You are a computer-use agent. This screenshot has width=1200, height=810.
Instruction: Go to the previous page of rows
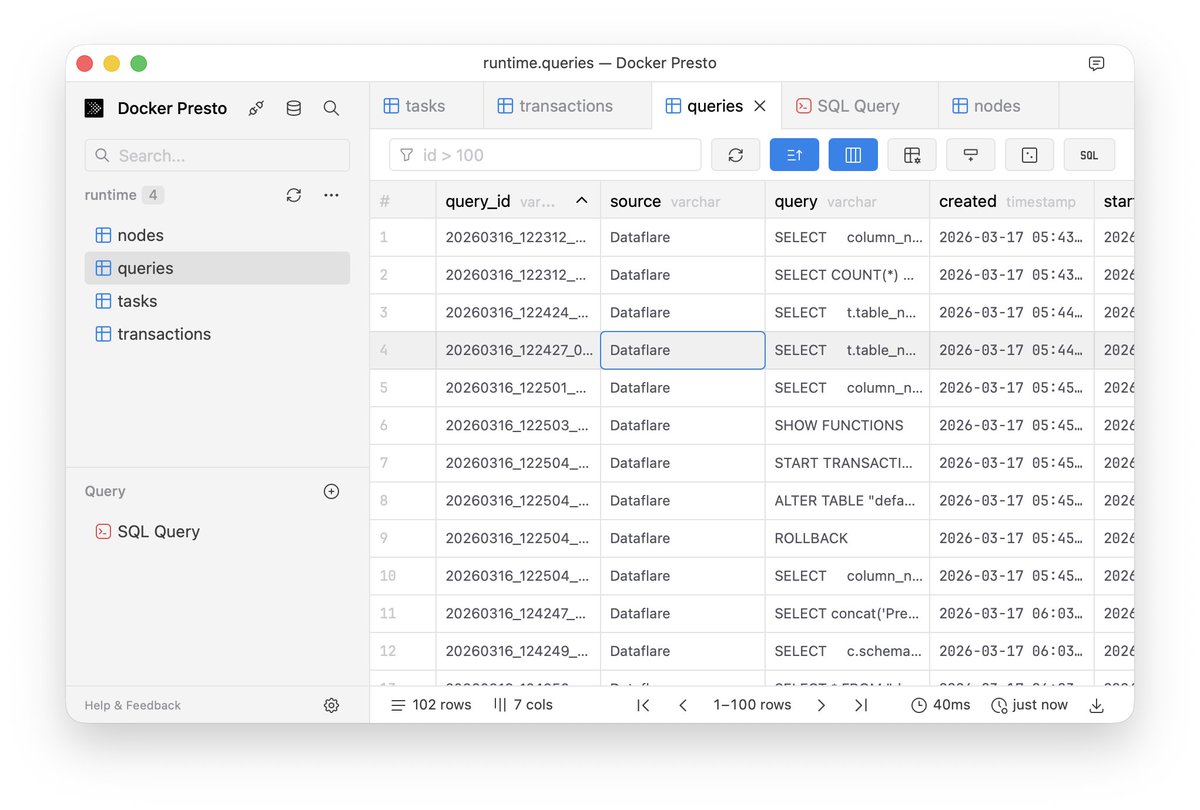683,705
